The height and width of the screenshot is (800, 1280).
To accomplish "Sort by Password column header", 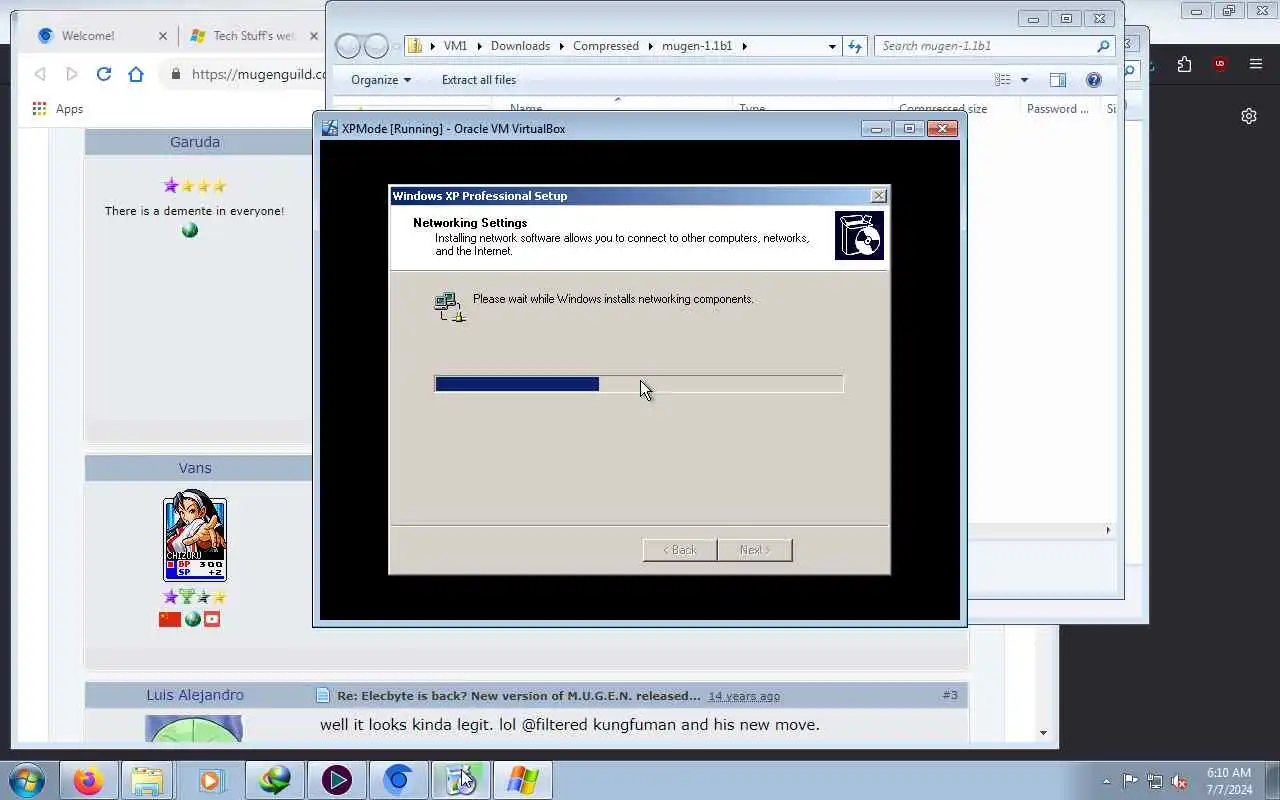I will [x=1058, y=108].
